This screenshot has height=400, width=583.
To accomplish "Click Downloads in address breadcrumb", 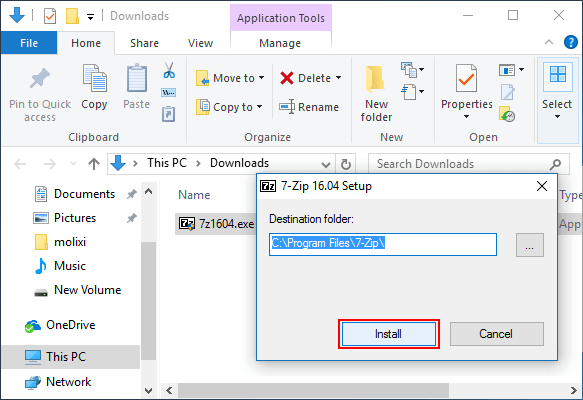I will tap(239, 163).
